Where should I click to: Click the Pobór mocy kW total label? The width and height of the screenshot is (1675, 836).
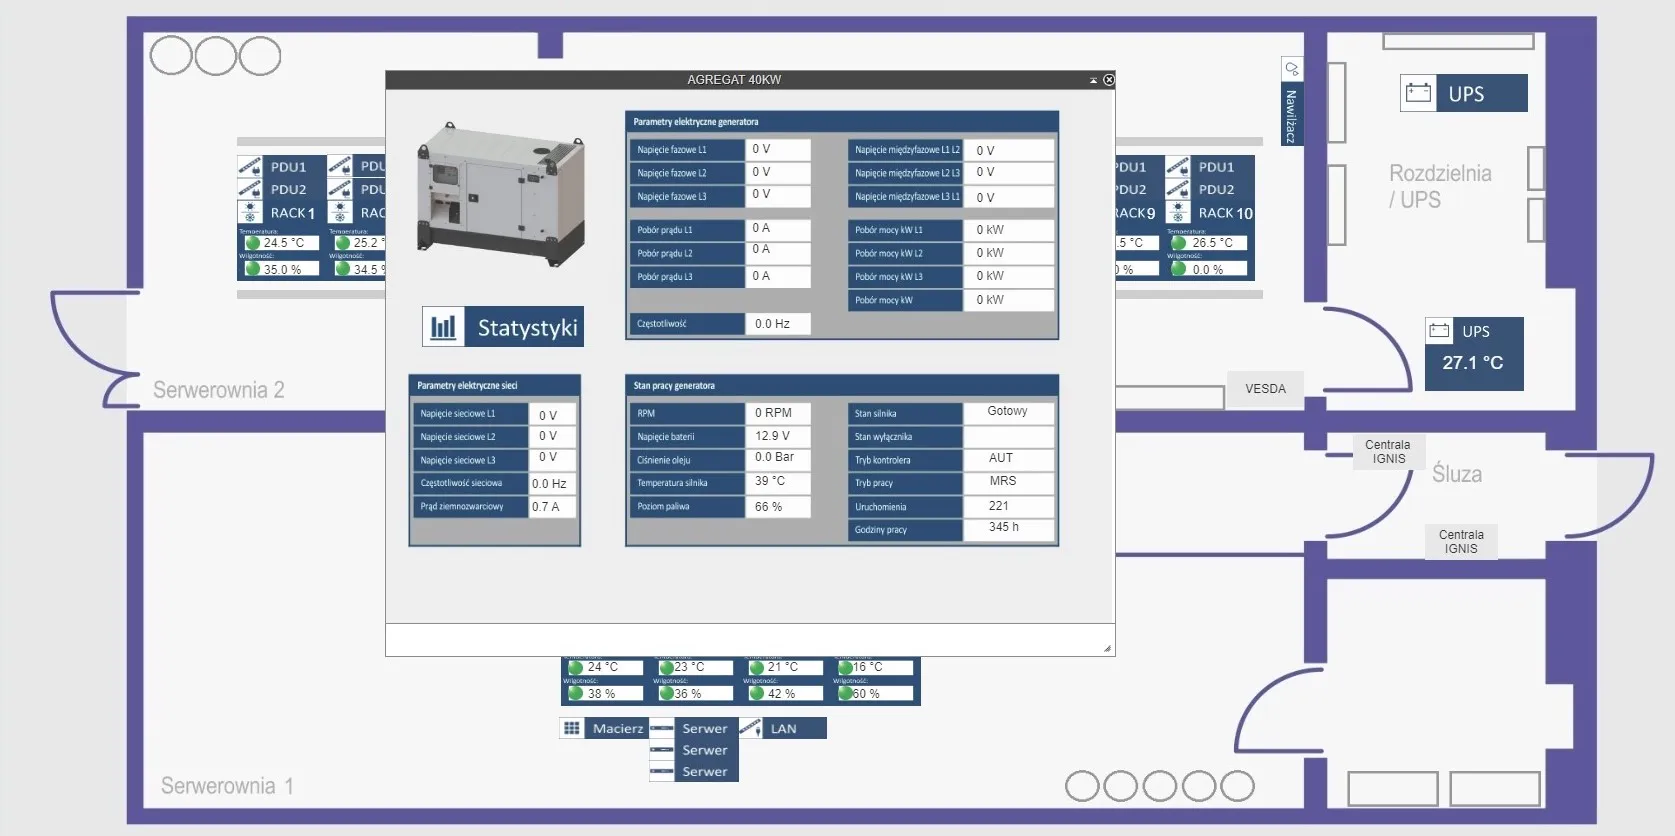coord(905,300)
